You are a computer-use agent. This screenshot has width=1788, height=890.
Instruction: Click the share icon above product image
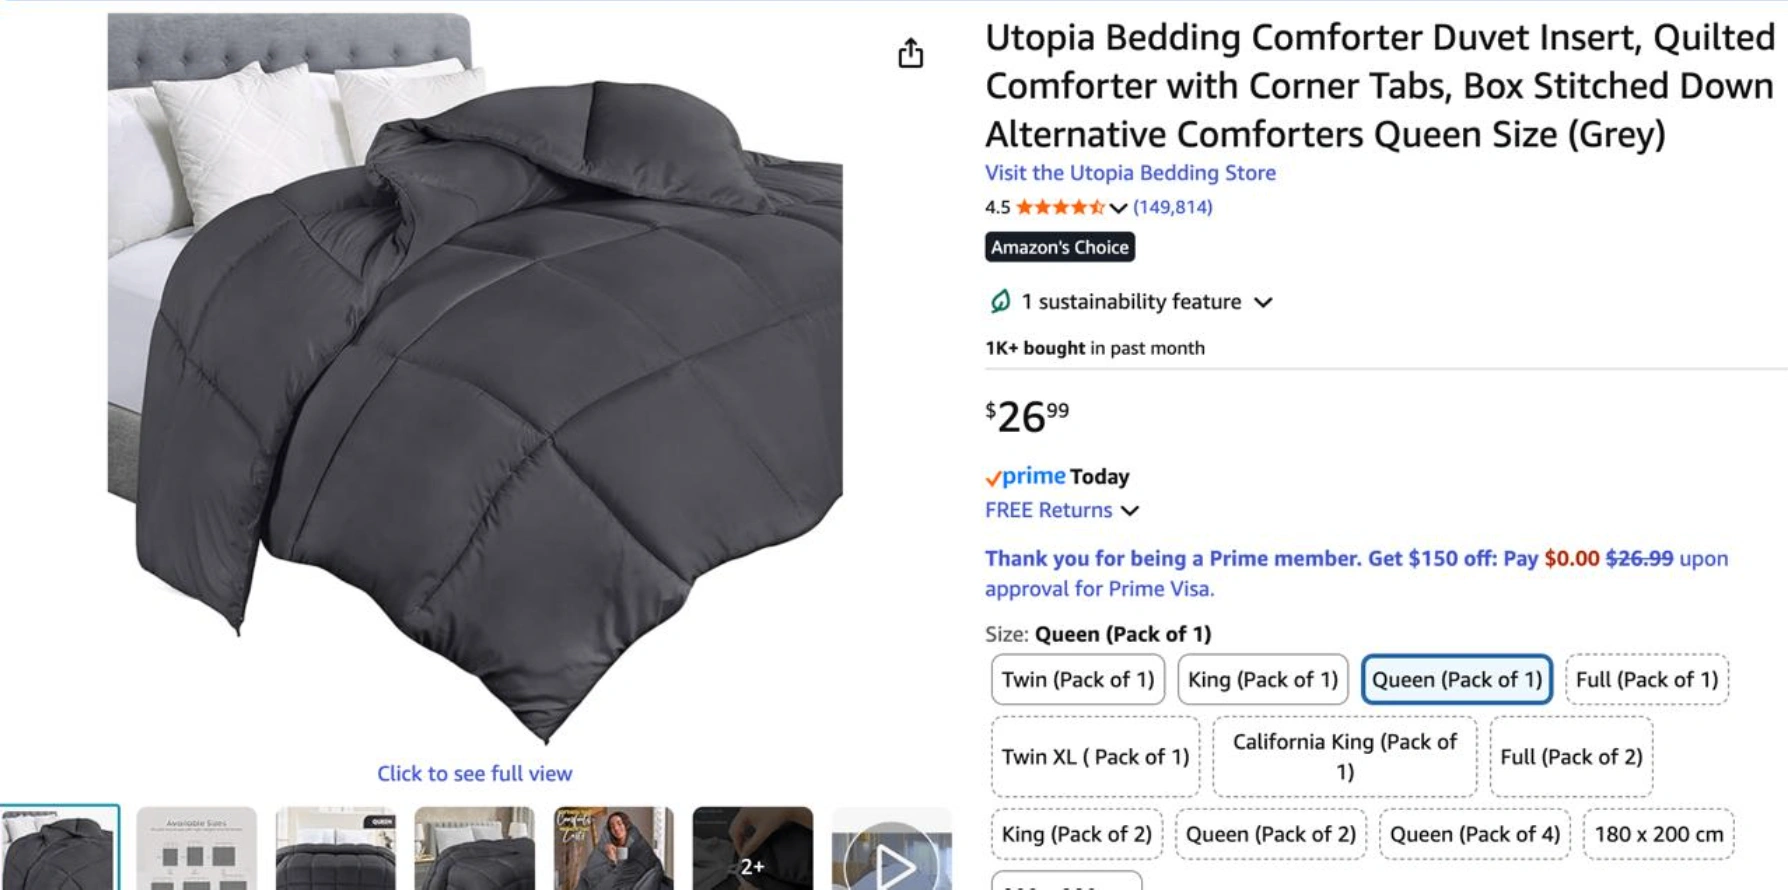(910, 53)
